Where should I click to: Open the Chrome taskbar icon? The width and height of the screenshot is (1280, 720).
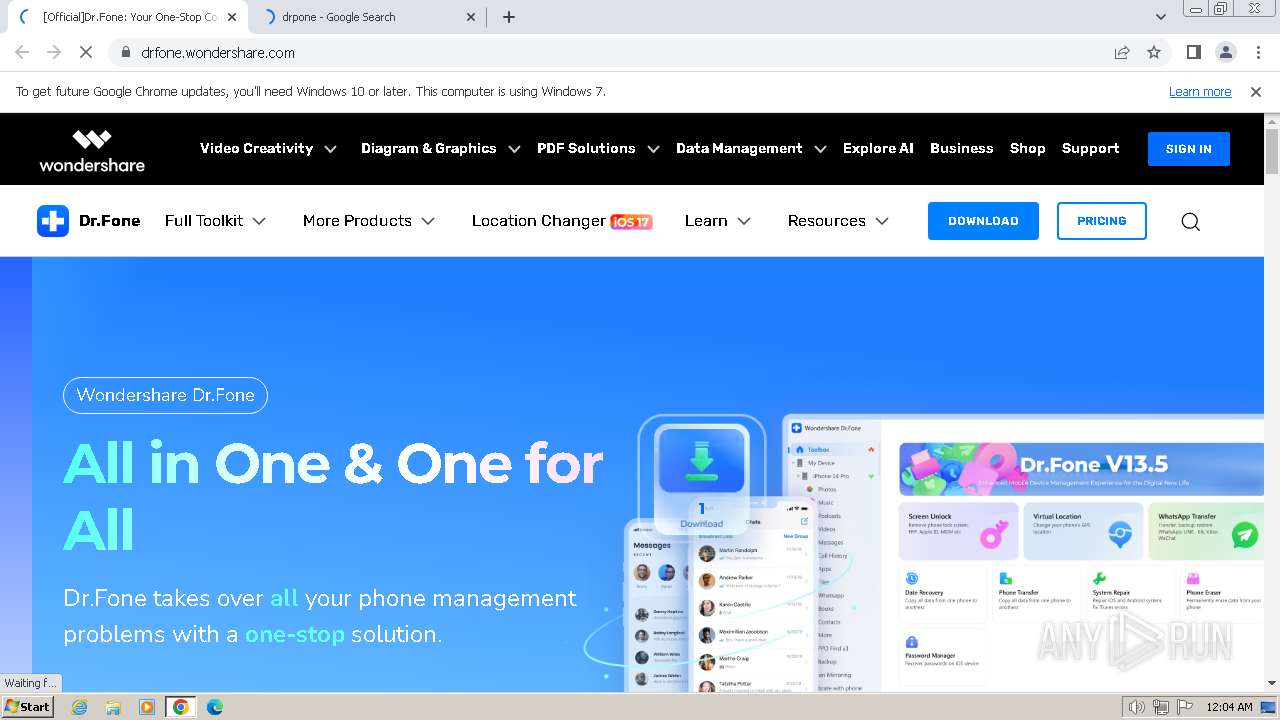(x=181, y=707)
